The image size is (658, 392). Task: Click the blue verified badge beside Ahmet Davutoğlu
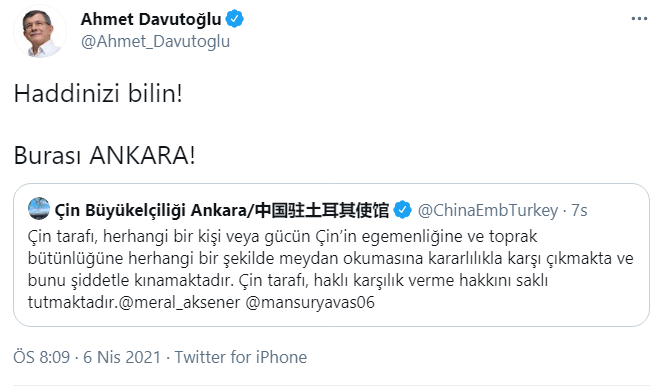[x=235, y=19]
